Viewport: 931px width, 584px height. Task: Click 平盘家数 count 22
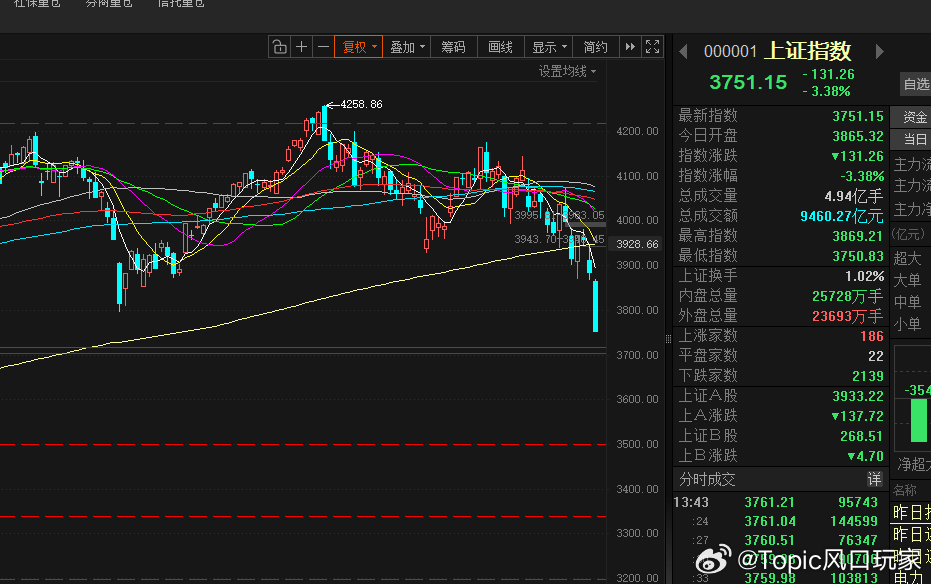coord(876,356)
